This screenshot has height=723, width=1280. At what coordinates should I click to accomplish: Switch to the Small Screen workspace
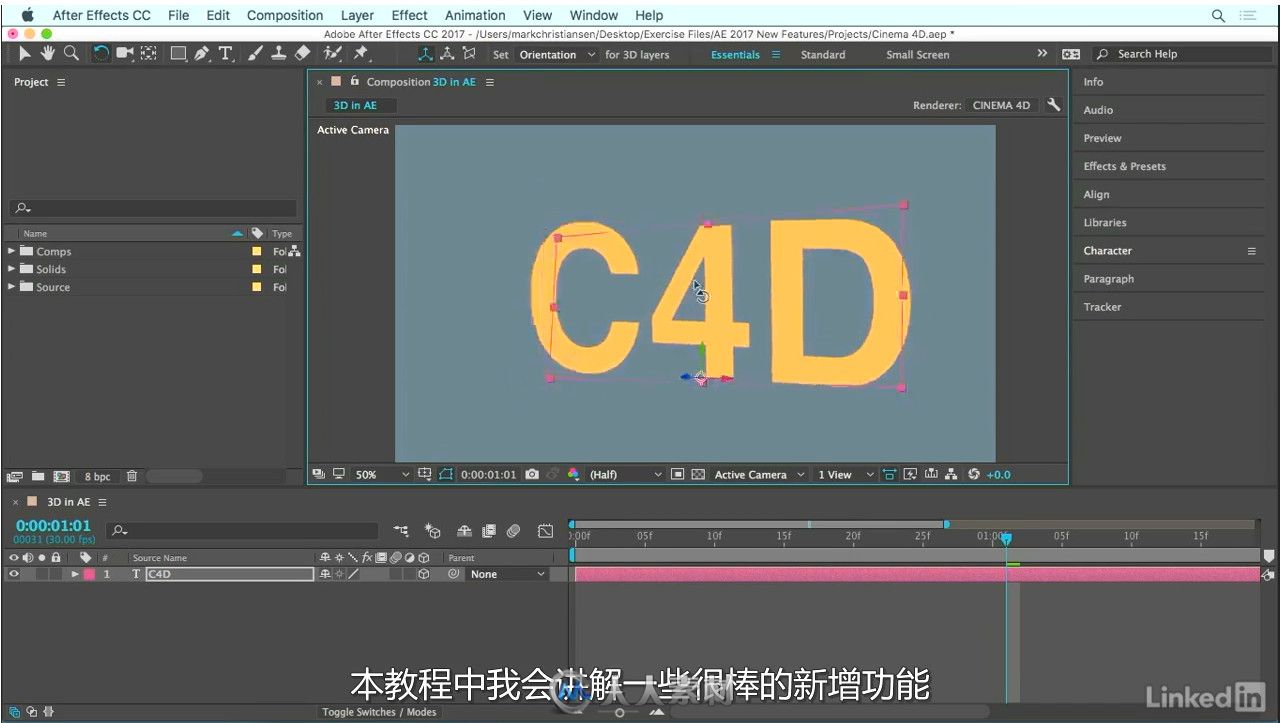(918, 55)
